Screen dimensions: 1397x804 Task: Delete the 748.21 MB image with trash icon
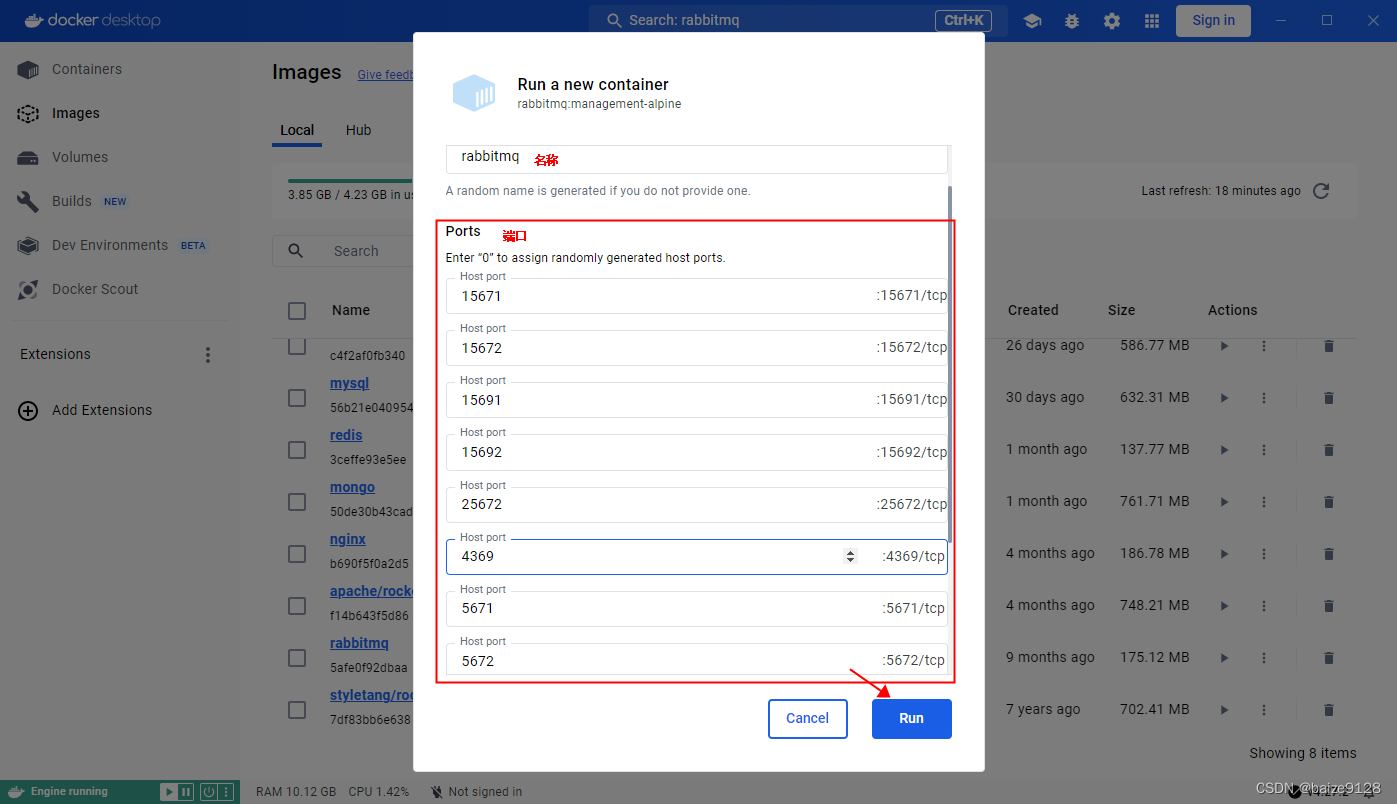[1329, 606]
